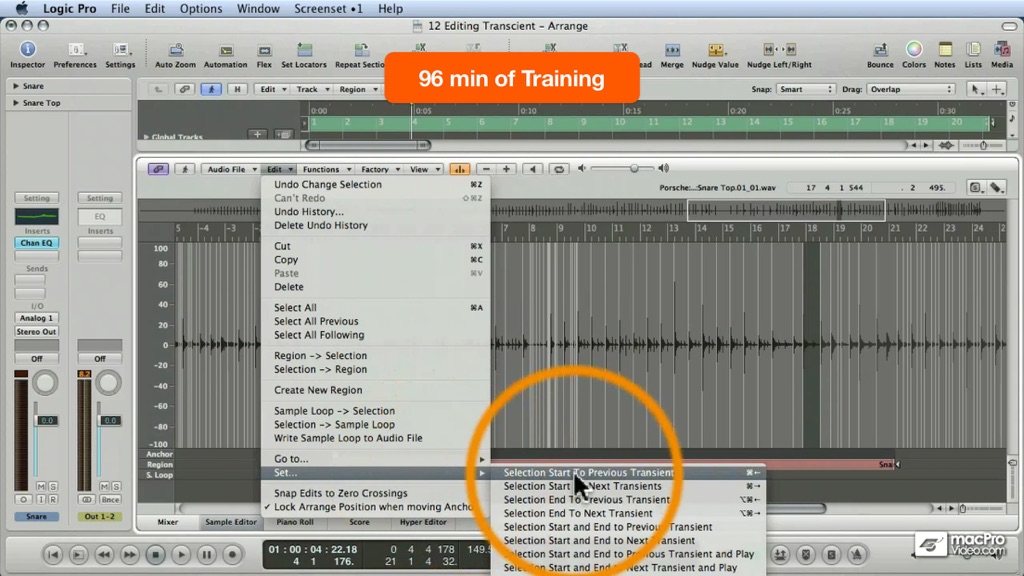Enable the Flex view icon
Image resolution: width=1024 pixels, height=576 pixels.
pyautogui.click(x=264, y=50)
